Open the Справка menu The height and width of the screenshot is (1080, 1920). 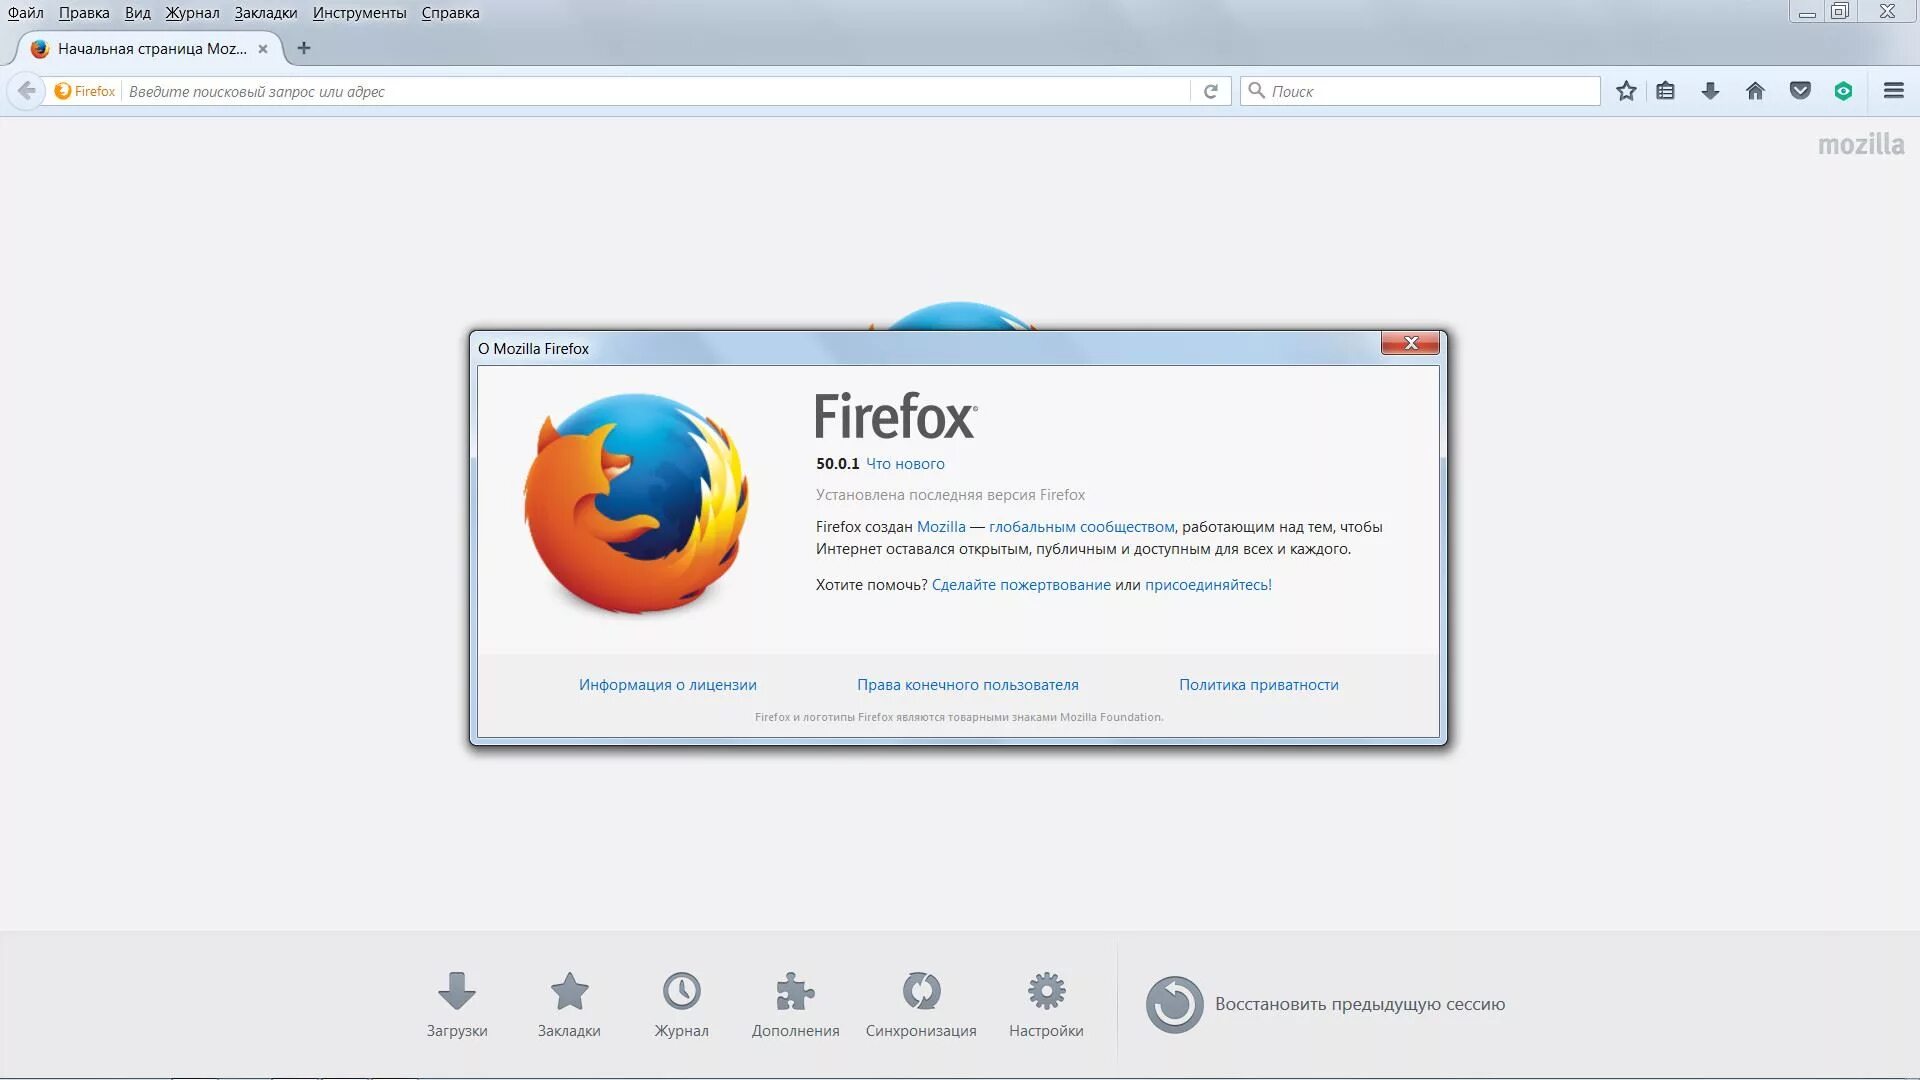tap(450, 13)
